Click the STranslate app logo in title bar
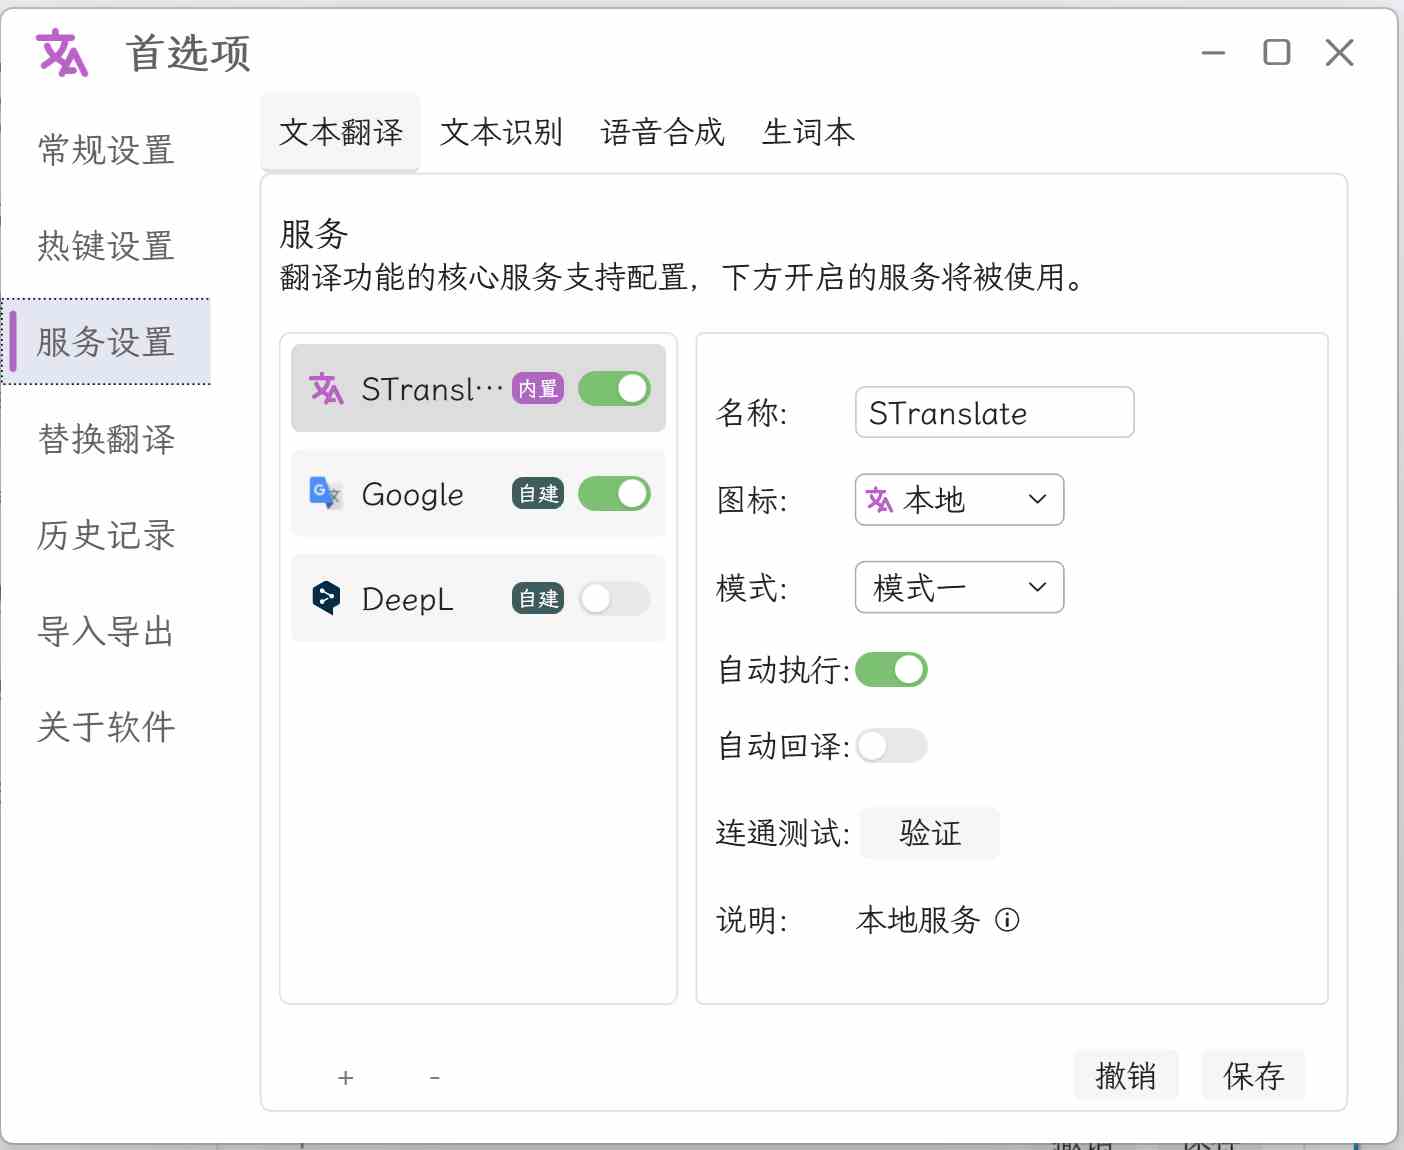Viewport: 1404px width, 1150px height. click(62, 53)
